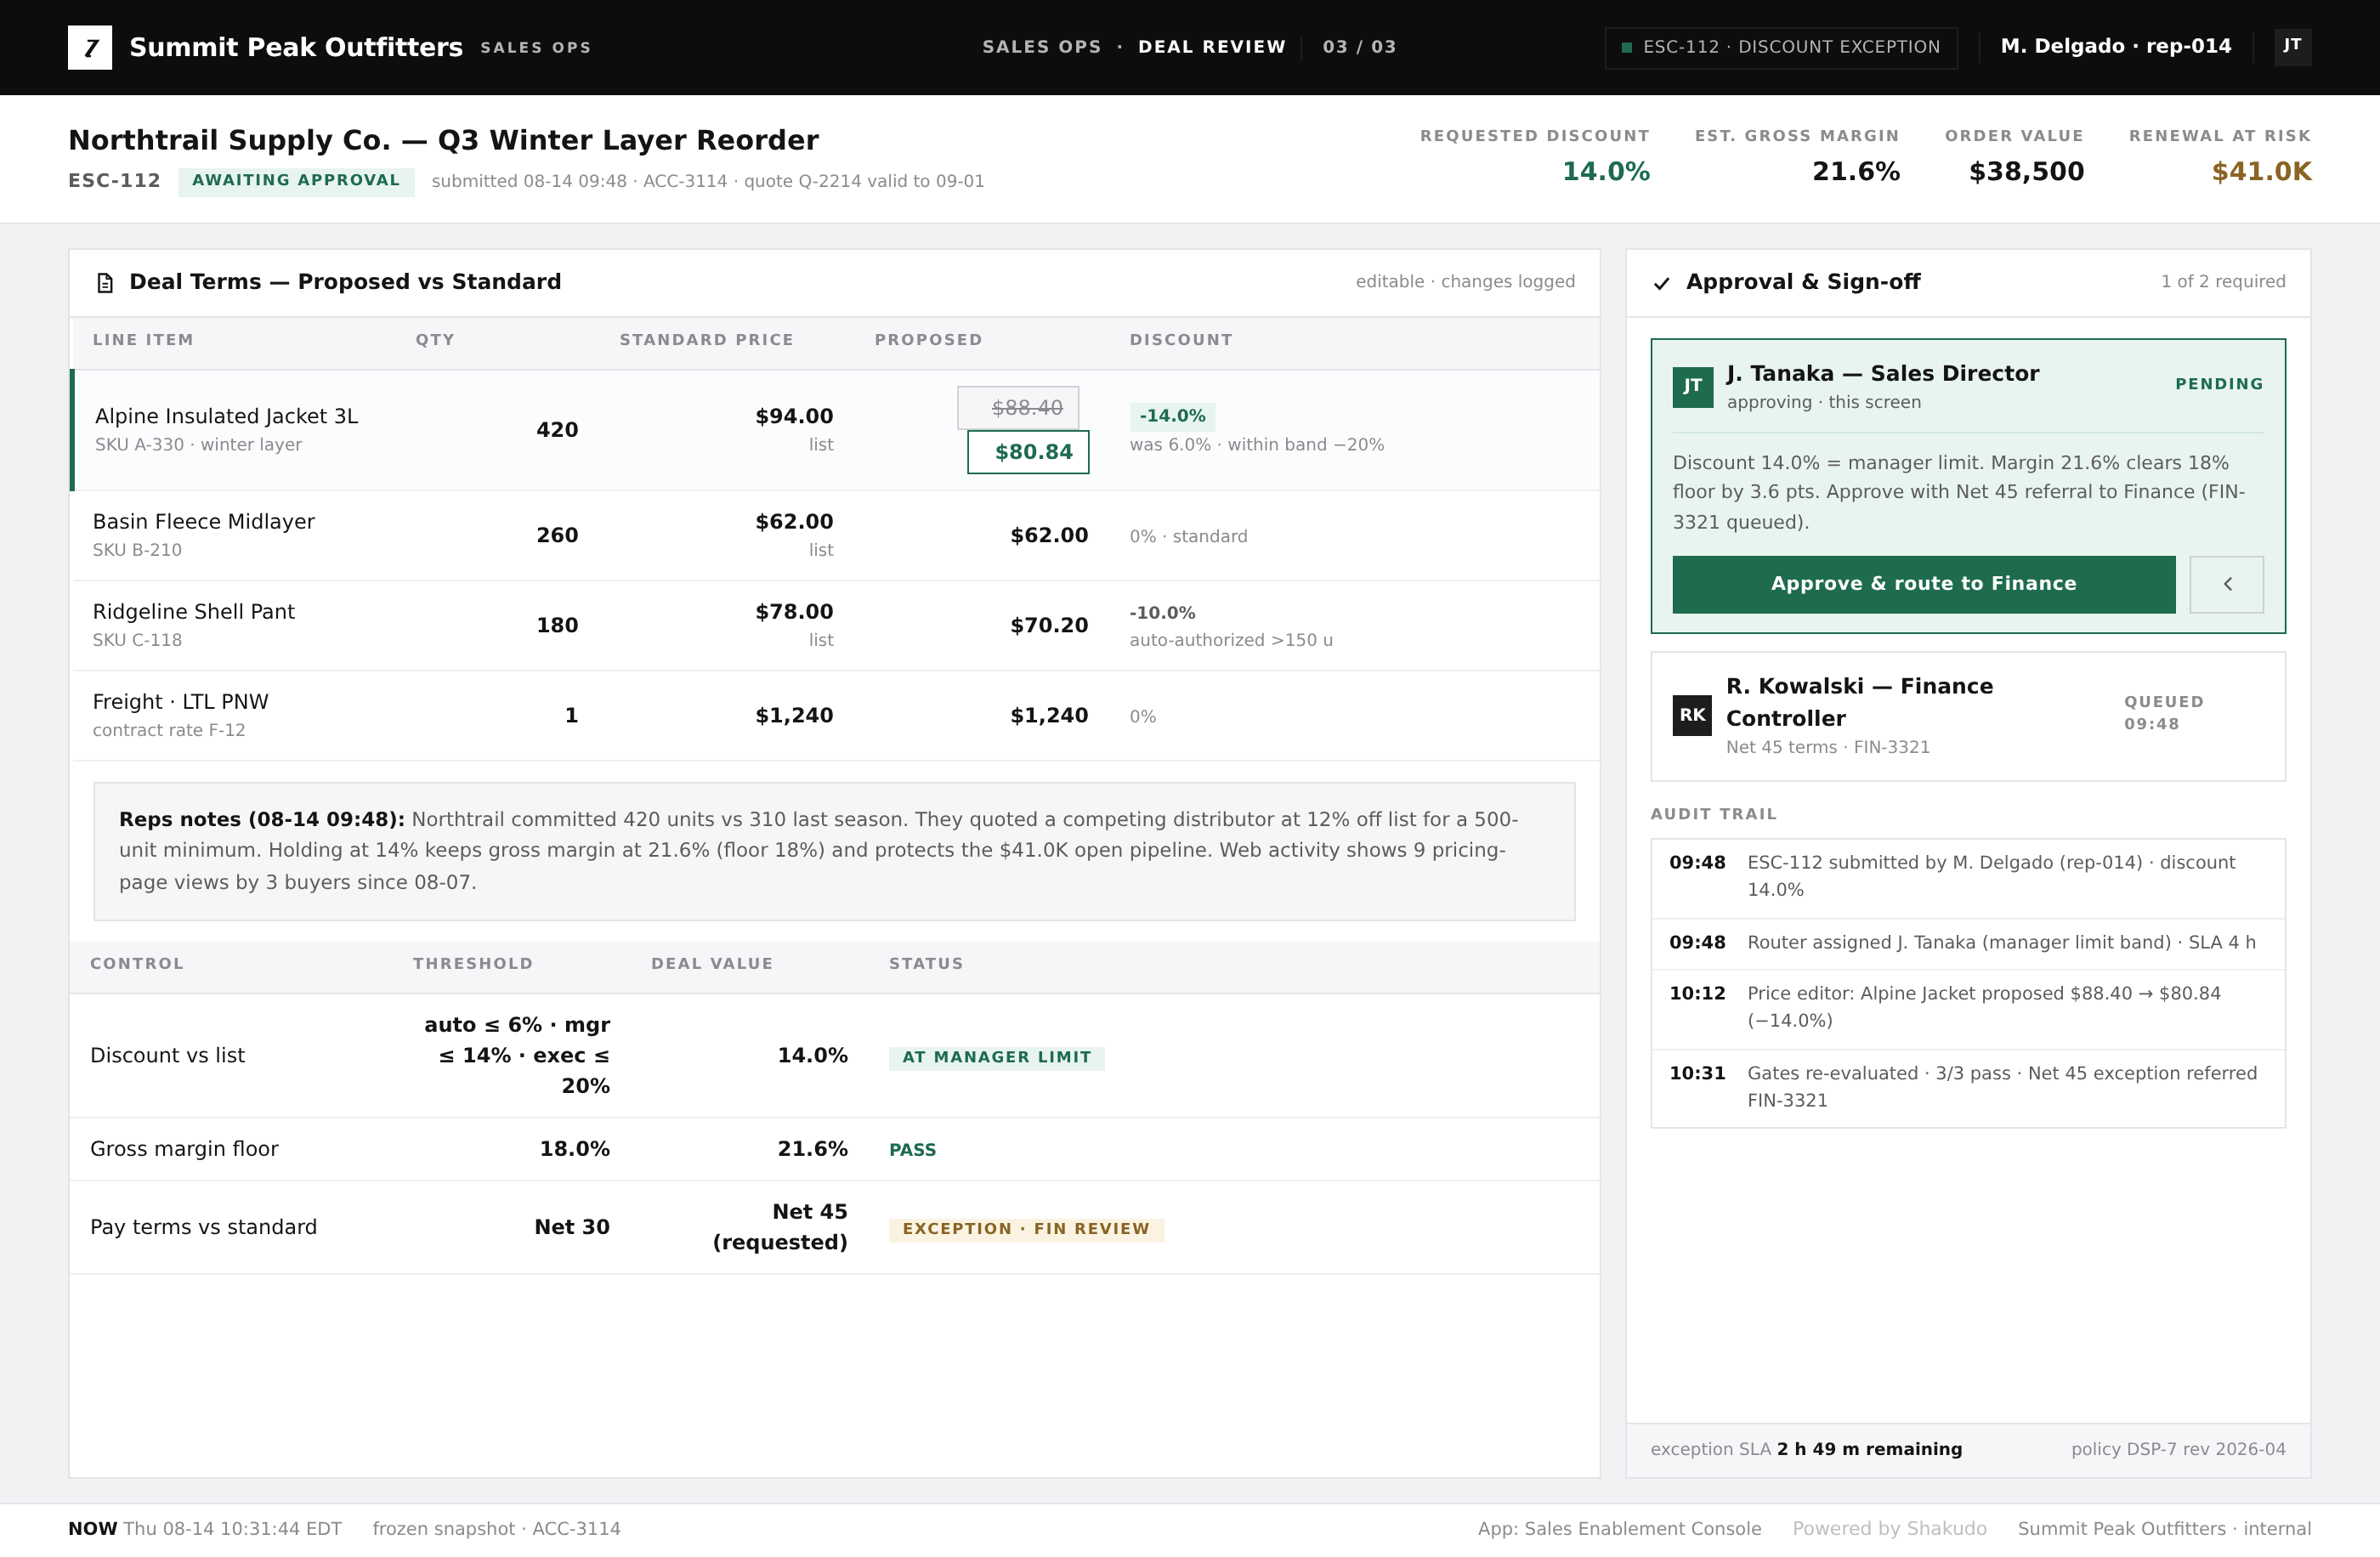
Task: Open the R. Kowalski Finance Controller card
Action: click(x=1967, y=716)
